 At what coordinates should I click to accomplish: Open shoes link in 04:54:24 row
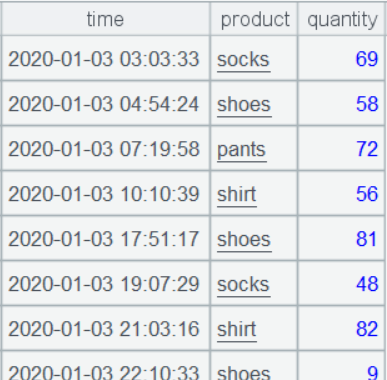(x=244, y=105)
